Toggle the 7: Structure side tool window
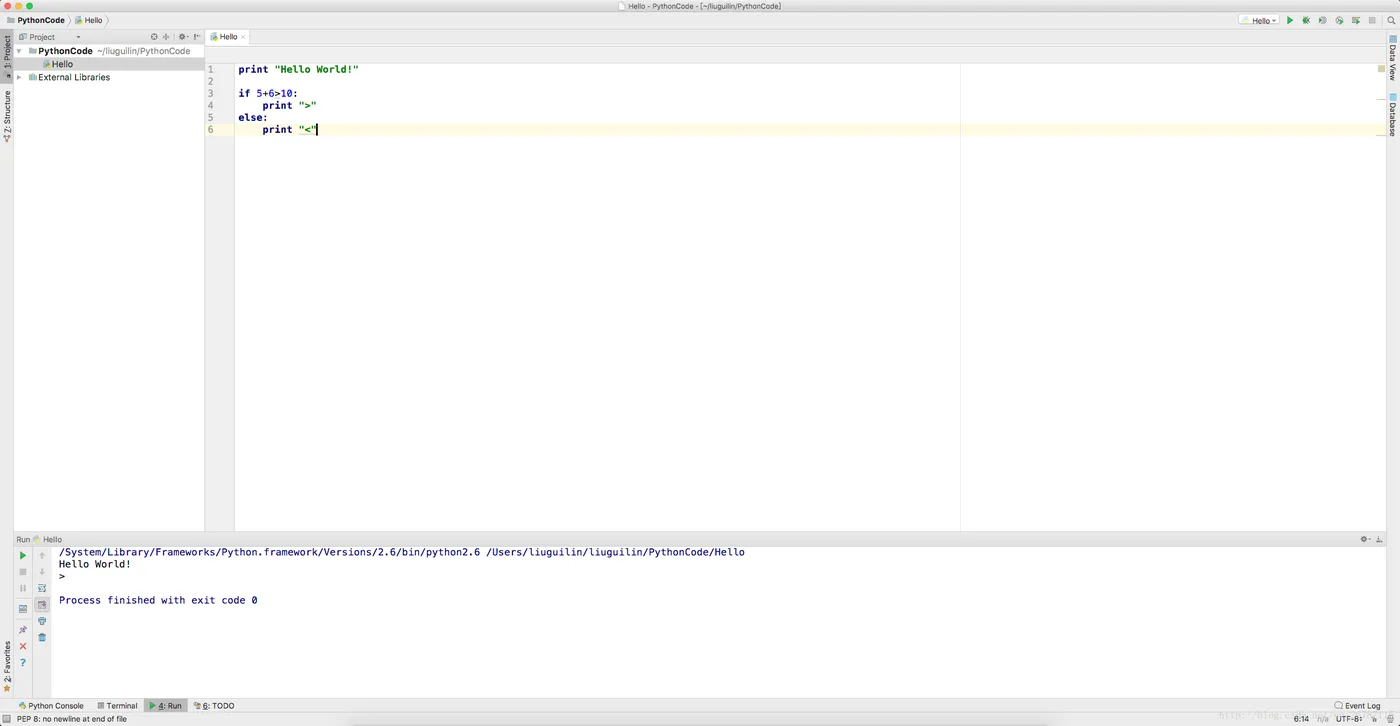This screenshot has height=726, width=1400. (6, 116)
